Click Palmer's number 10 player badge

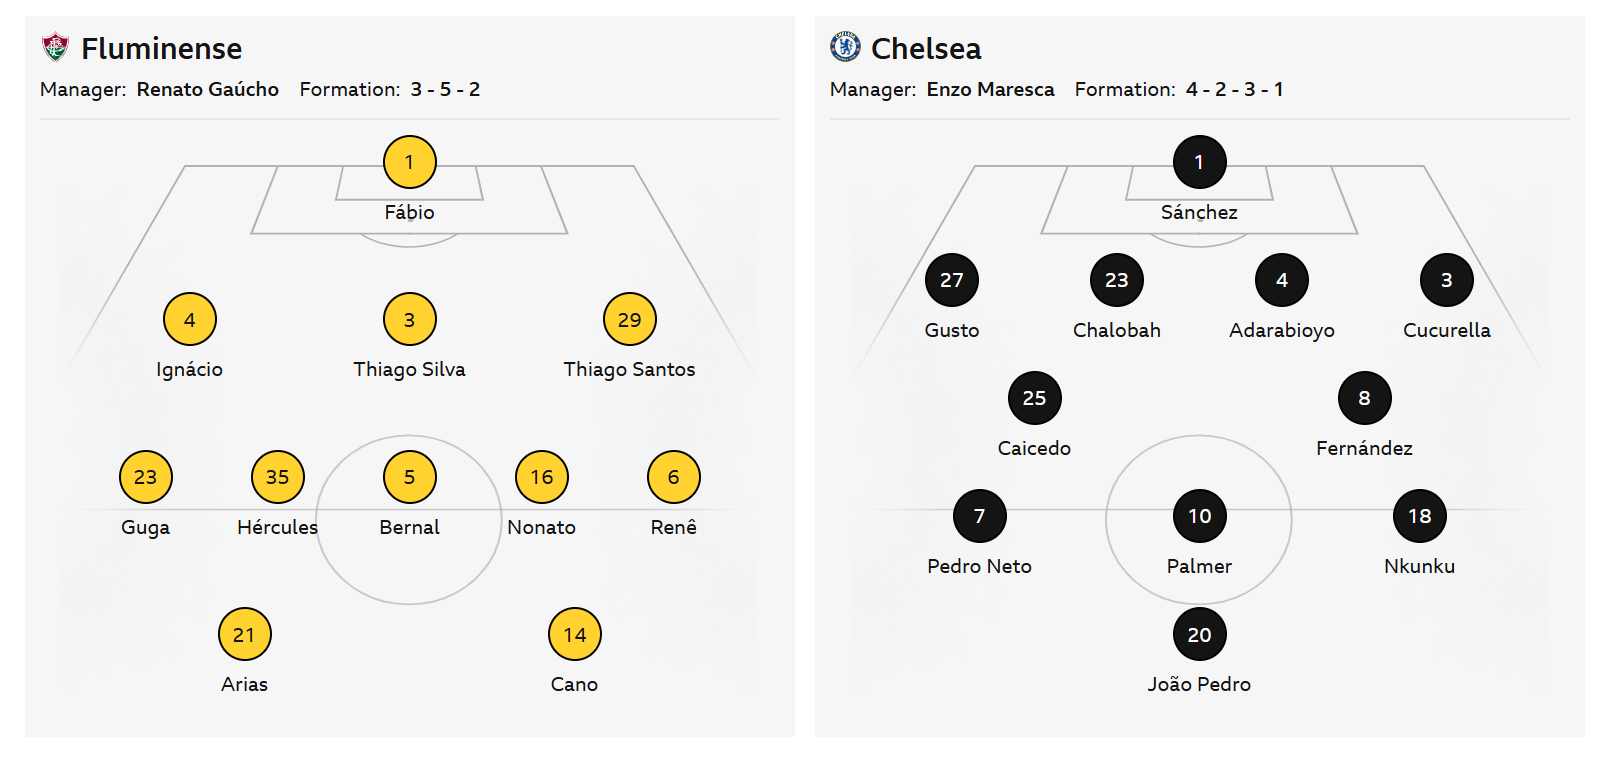(1199, 516)
